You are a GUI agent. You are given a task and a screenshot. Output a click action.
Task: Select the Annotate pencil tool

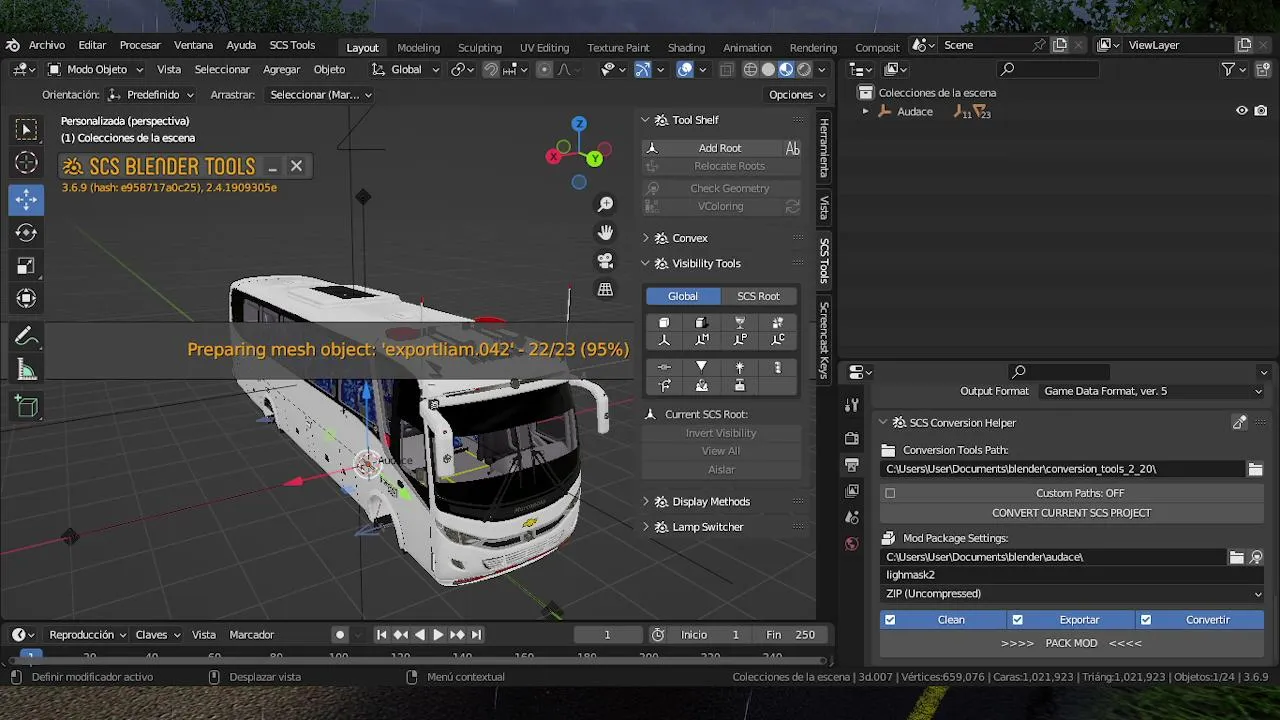26,337
